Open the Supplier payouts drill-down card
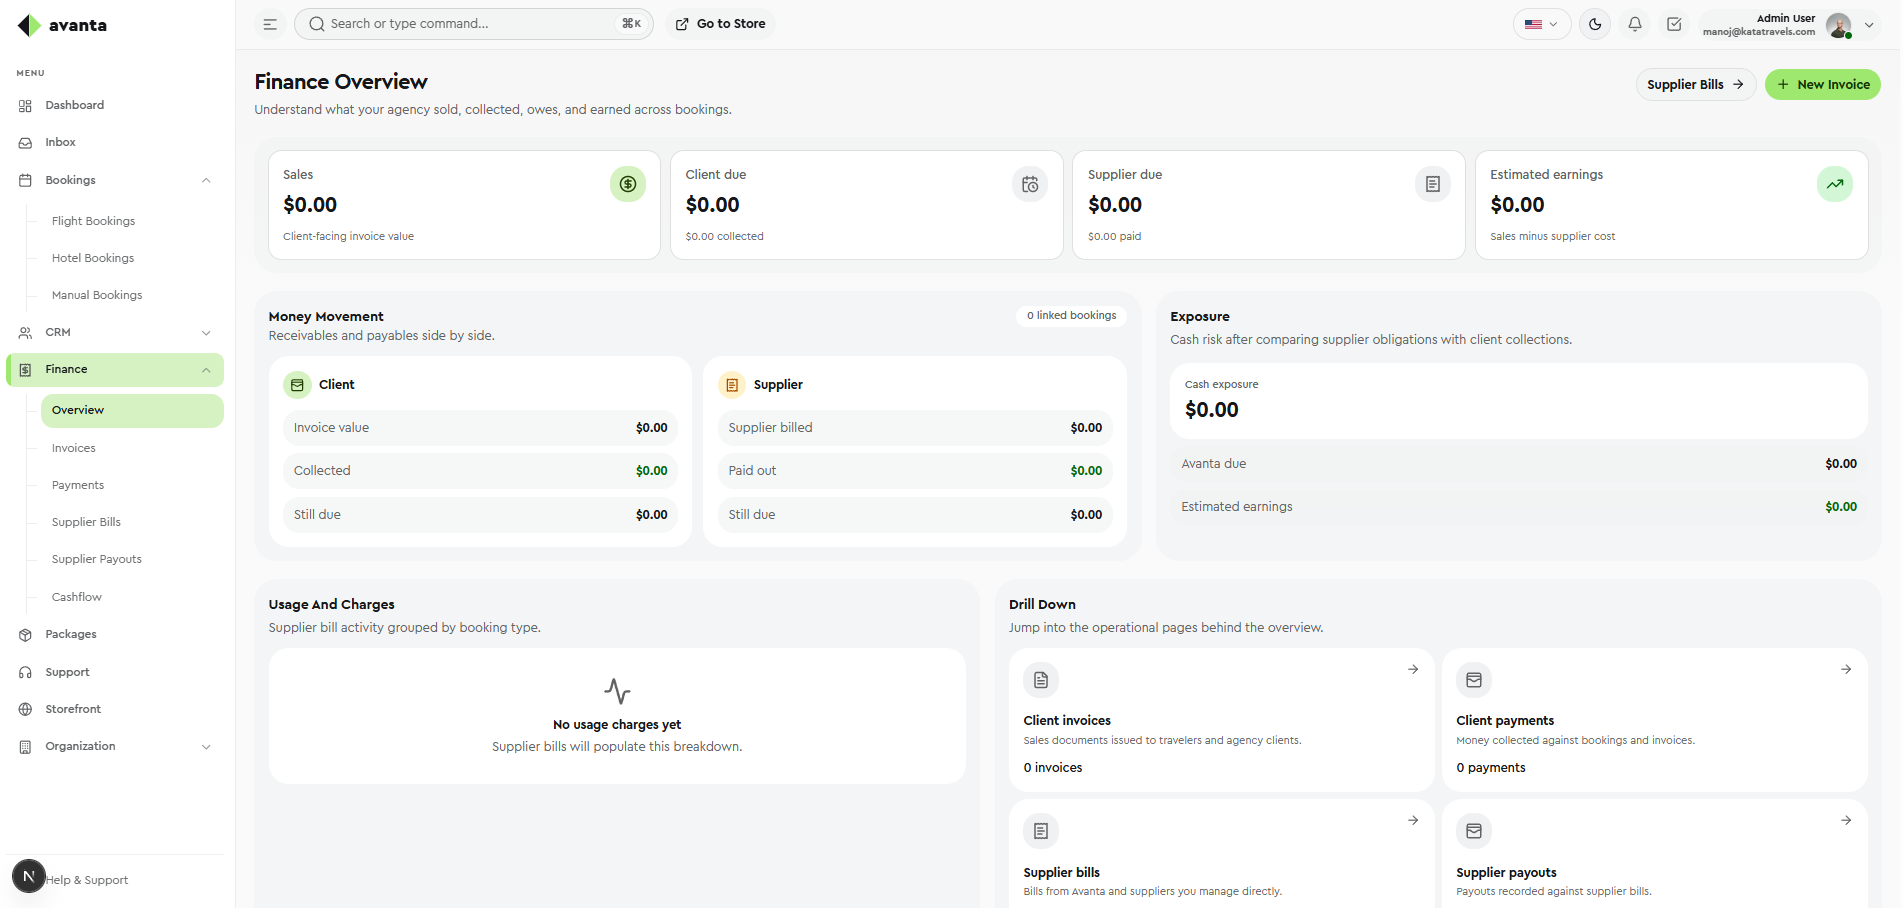The height and width of the screenshot is (908, 1903). coord(1654,854)
